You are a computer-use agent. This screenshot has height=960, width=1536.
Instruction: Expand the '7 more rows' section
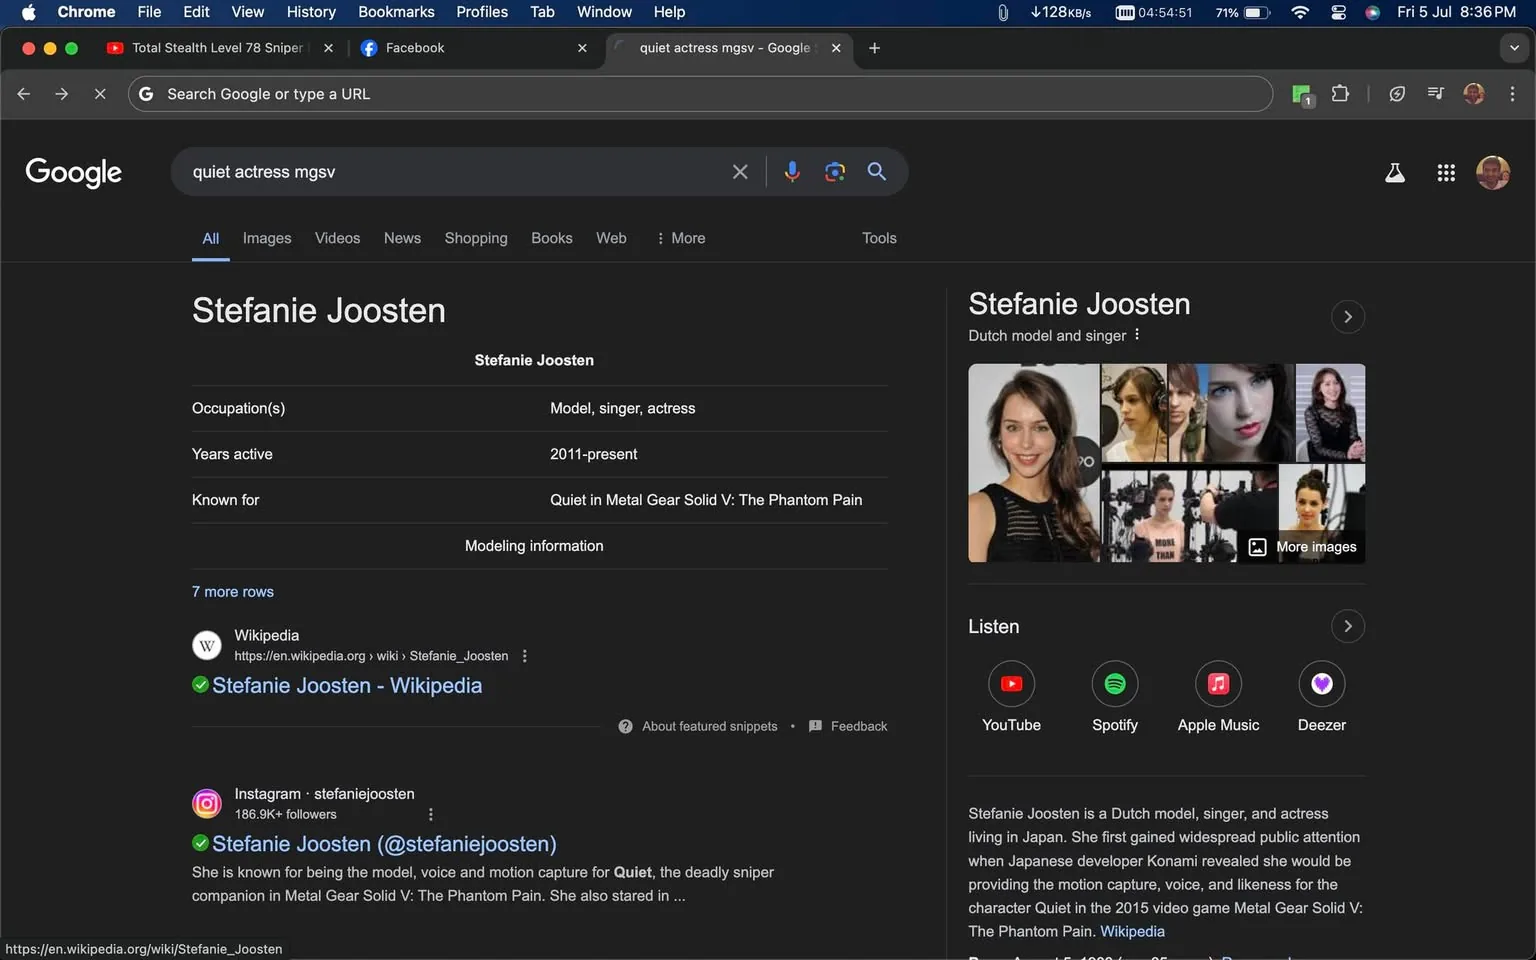232,591
